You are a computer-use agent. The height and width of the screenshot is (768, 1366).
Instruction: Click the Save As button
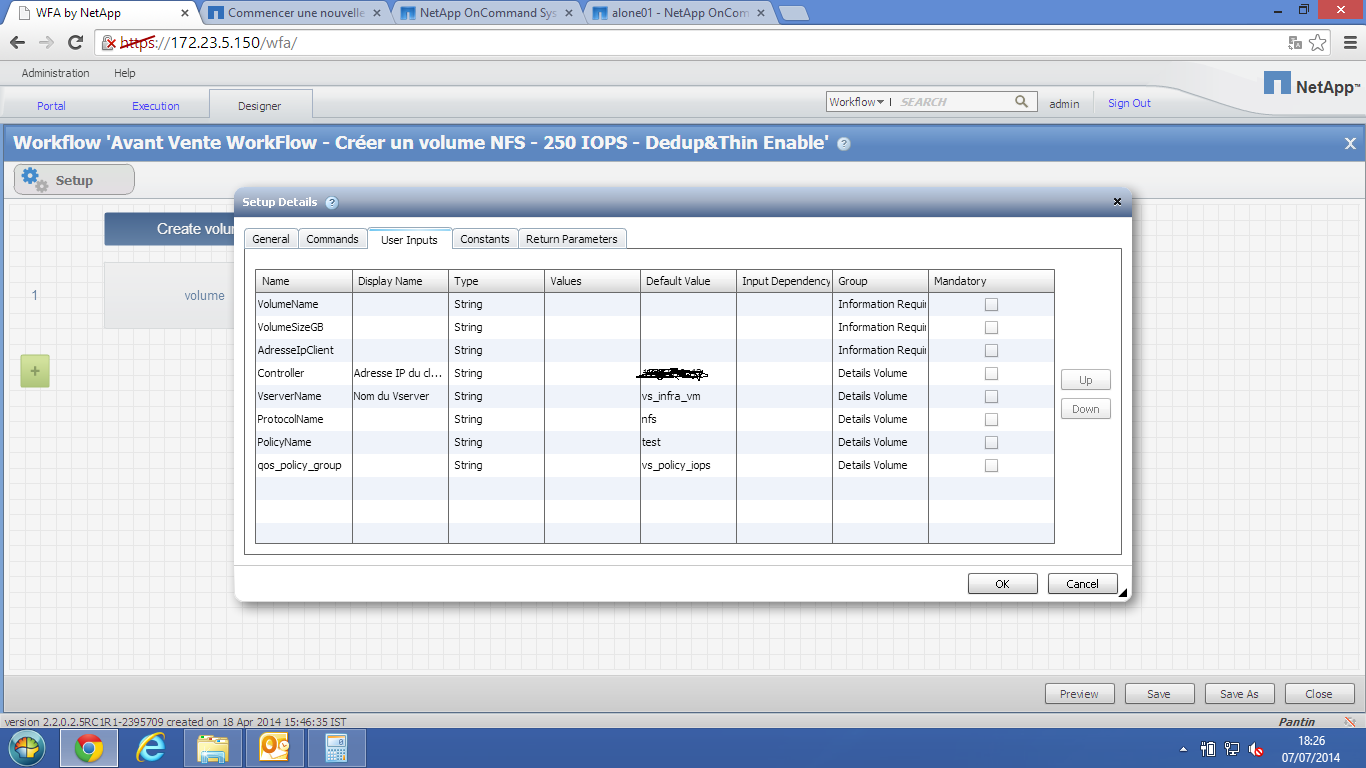point(1239,694)
